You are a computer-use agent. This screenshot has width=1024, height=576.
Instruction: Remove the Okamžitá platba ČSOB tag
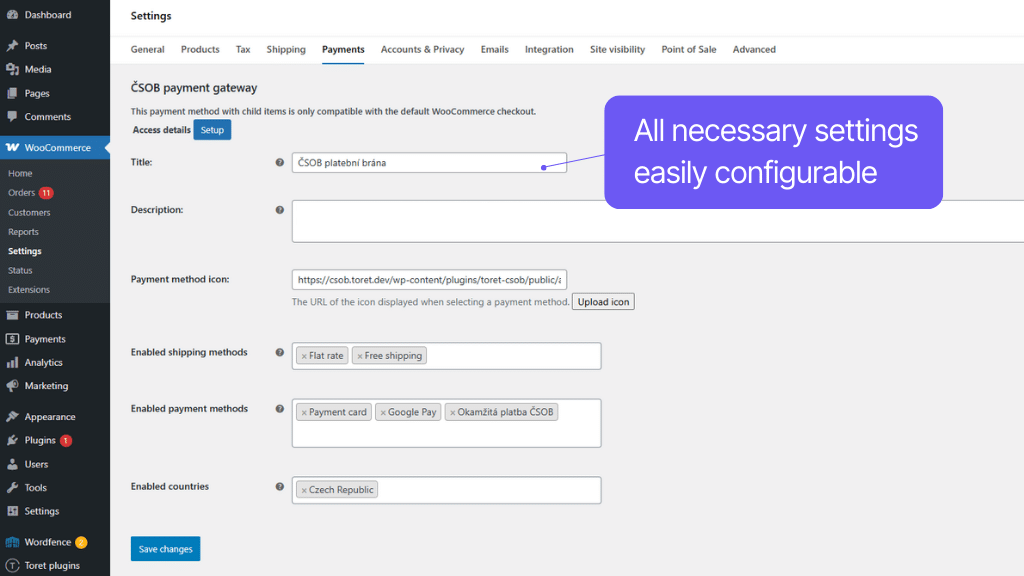pos(453,413)
